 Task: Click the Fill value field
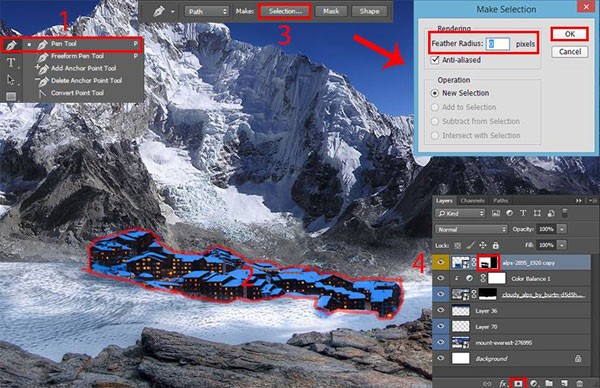pyautogui.click(x=546, y=245)
